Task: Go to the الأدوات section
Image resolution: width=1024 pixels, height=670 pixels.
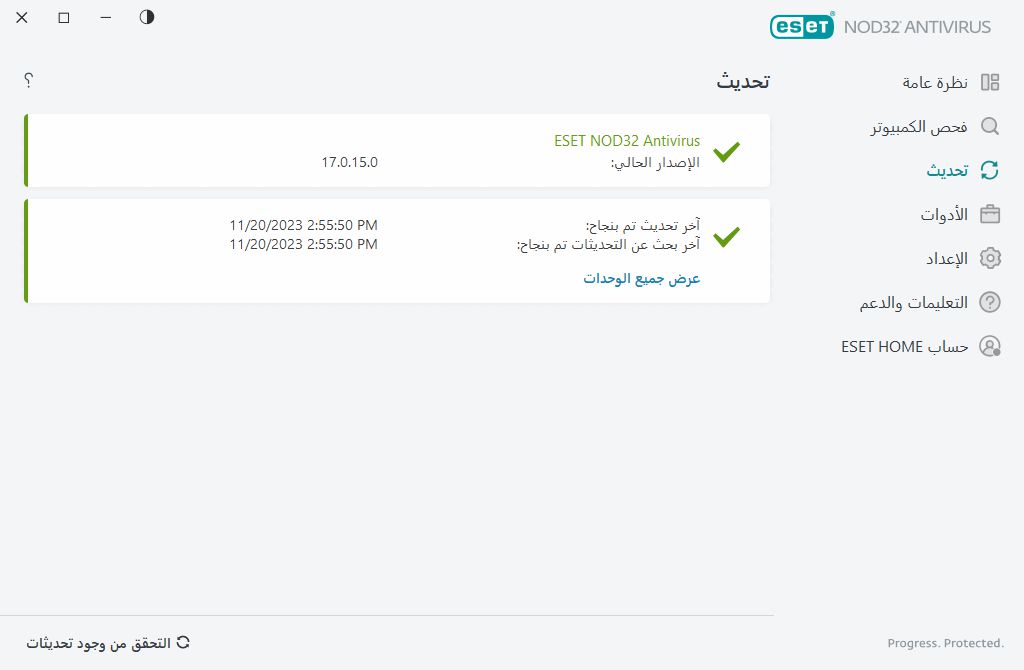Action: 944,214
